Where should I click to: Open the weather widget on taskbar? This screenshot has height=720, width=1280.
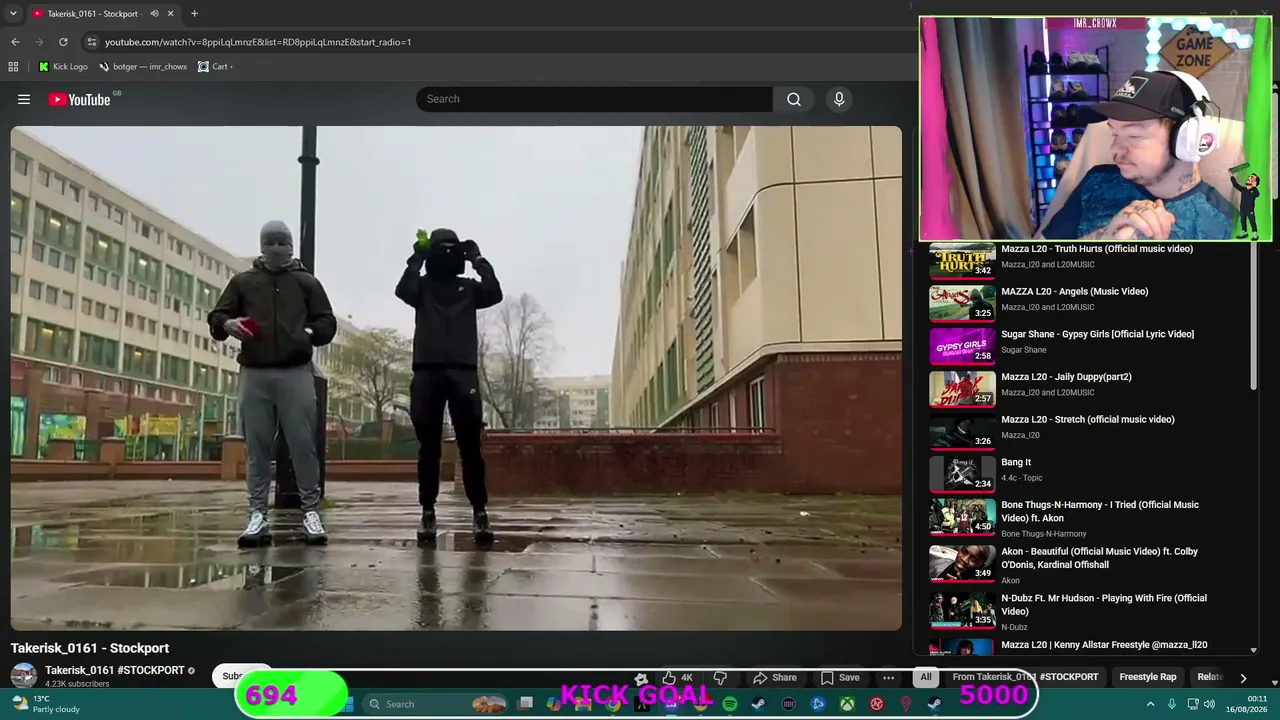(x=44, y=704)
